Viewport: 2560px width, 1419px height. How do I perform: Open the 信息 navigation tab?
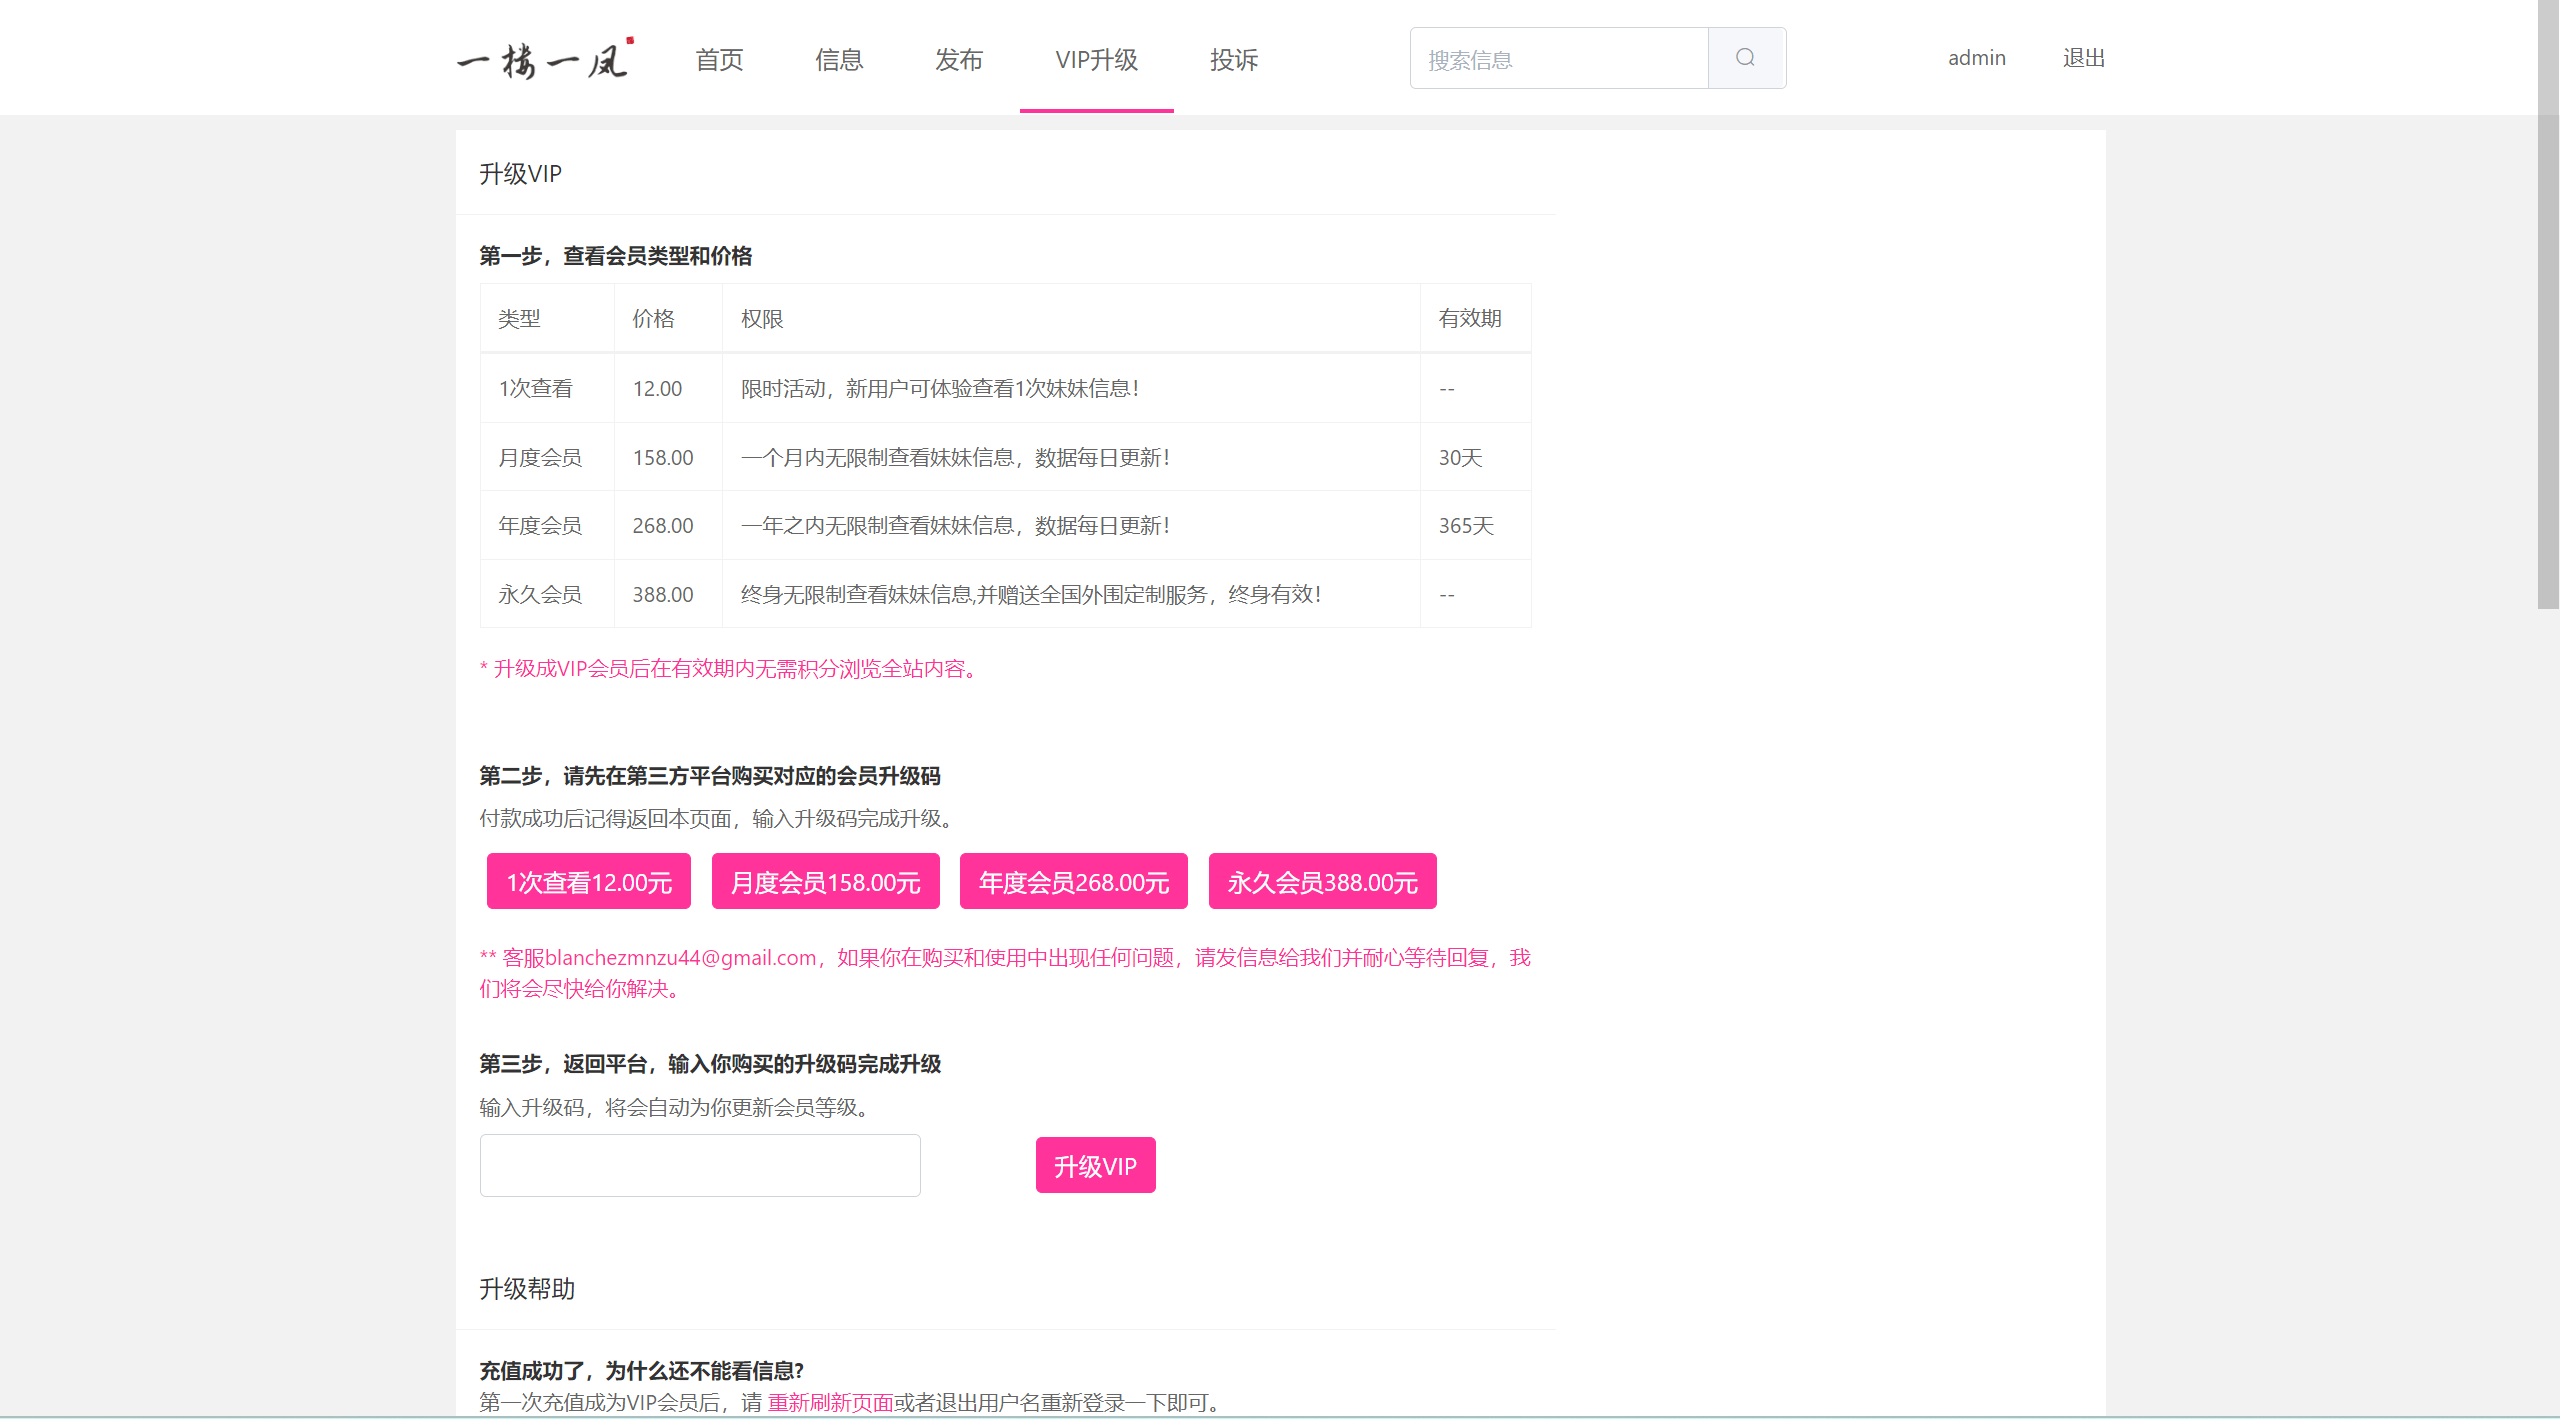839,59
